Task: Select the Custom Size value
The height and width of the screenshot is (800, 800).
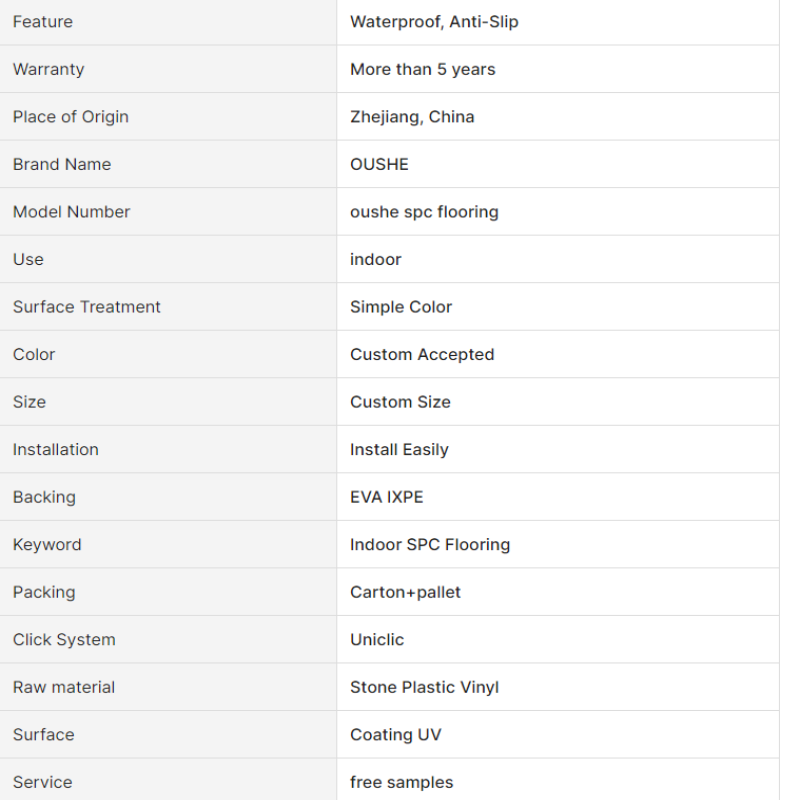Action: (x=401, y=402)
